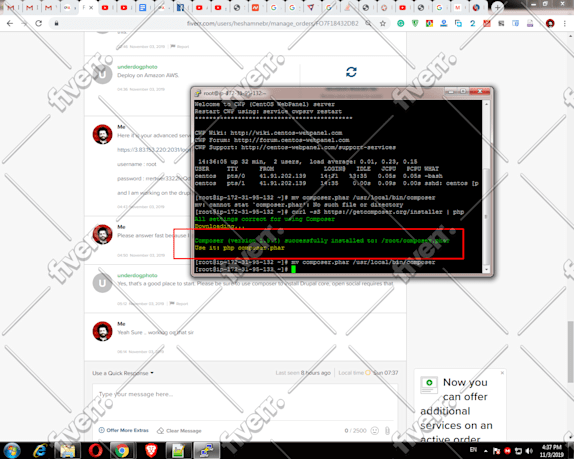Click the EN language indicator

tap(473, 450)
